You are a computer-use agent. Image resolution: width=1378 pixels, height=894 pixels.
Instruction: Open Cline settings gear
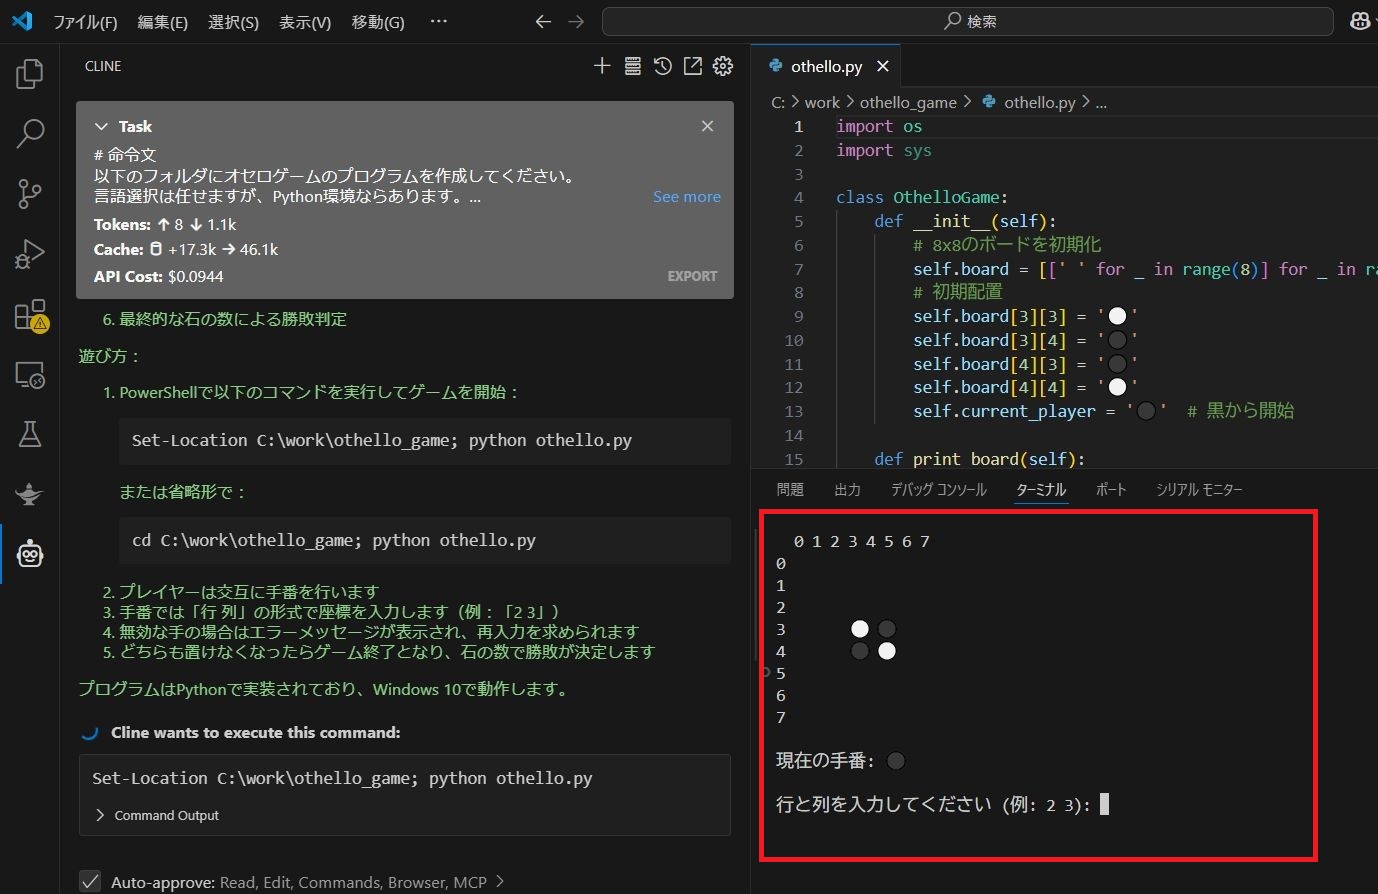pyautogui.click(x=722, y=66)
